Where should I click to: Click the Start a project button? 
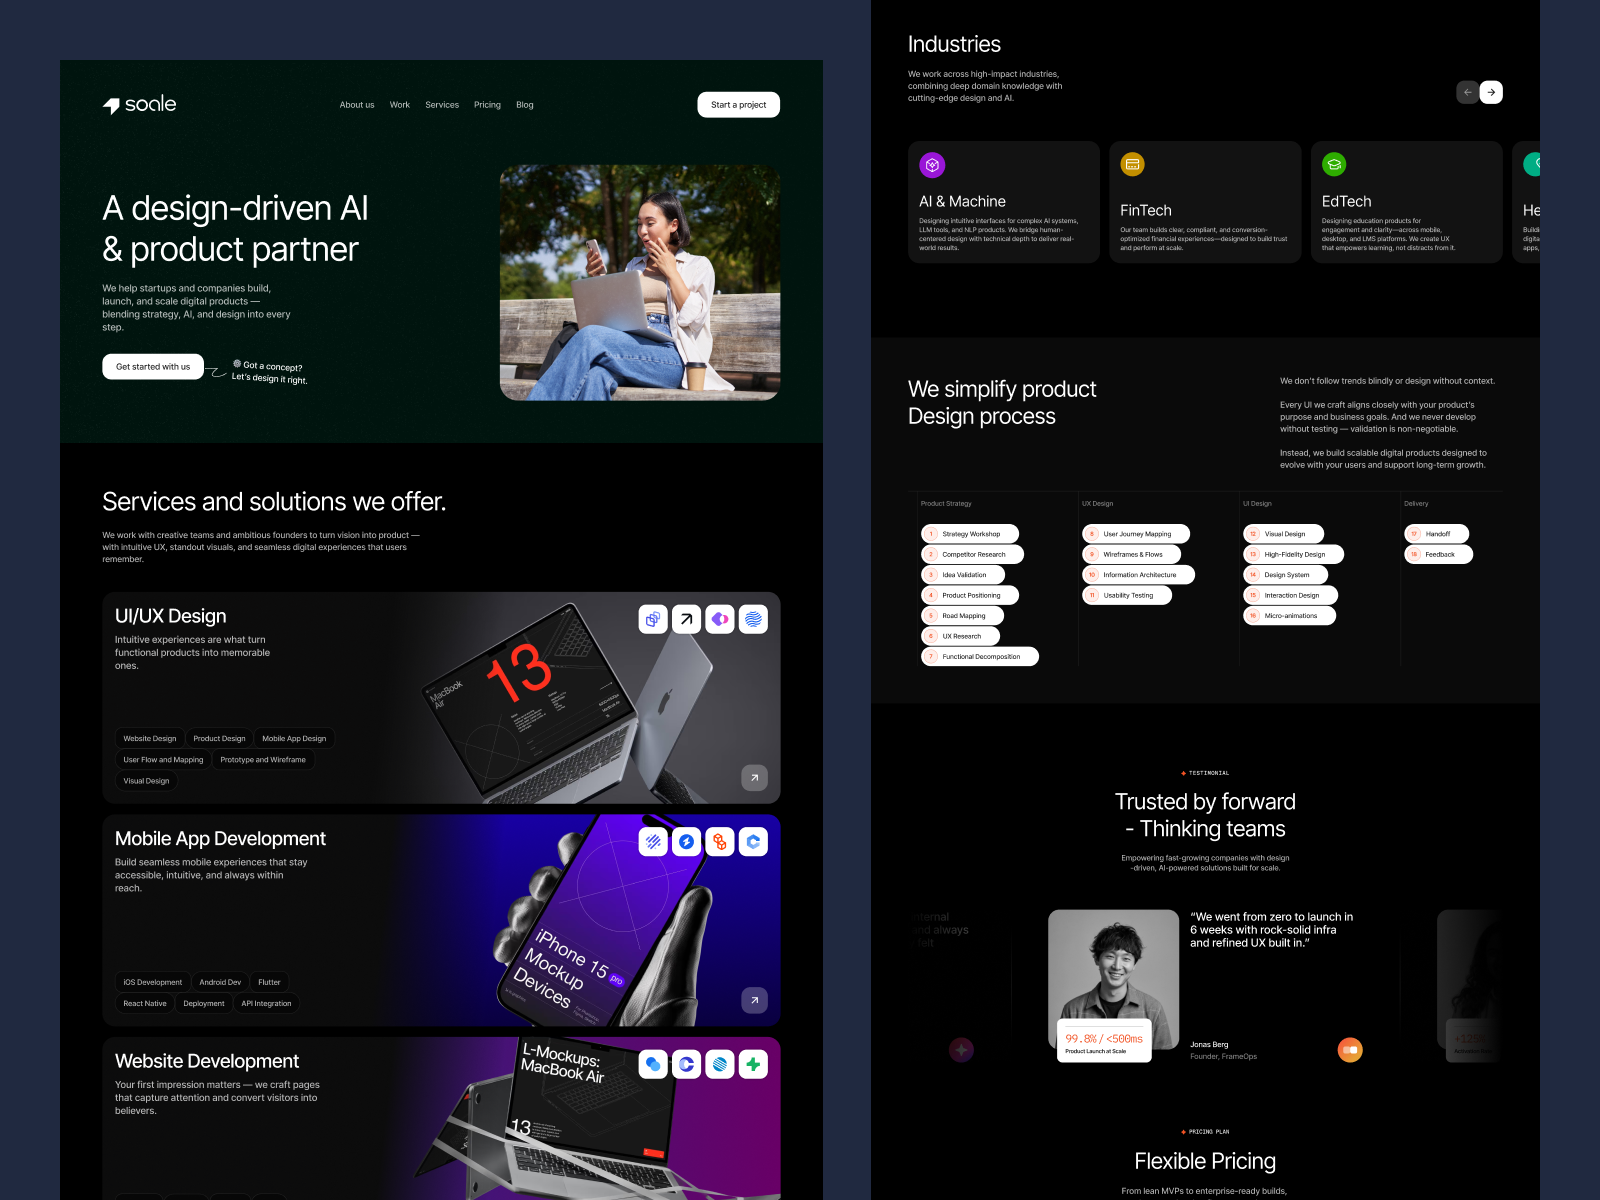pos(738,104)
